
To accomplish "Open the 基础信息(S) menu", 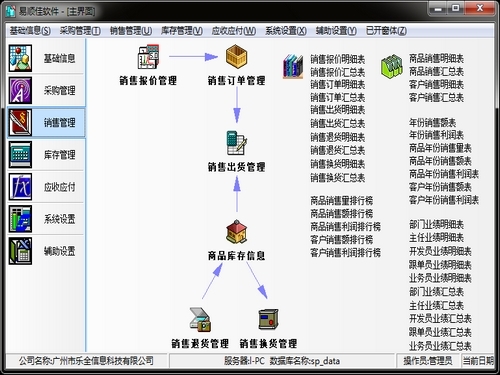I will point(30,31).
